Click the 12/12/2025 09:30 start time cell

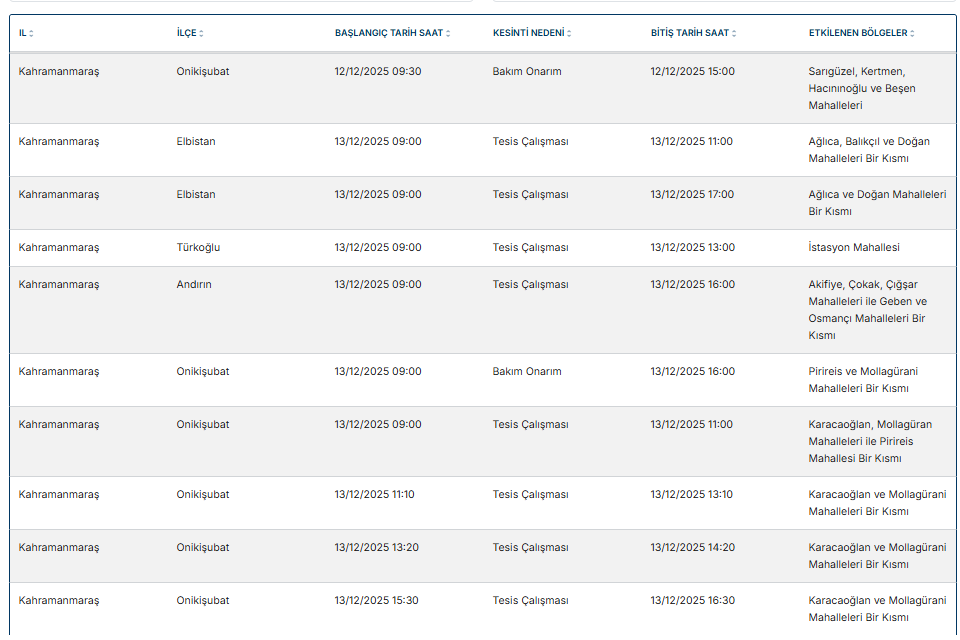[378, 72]
